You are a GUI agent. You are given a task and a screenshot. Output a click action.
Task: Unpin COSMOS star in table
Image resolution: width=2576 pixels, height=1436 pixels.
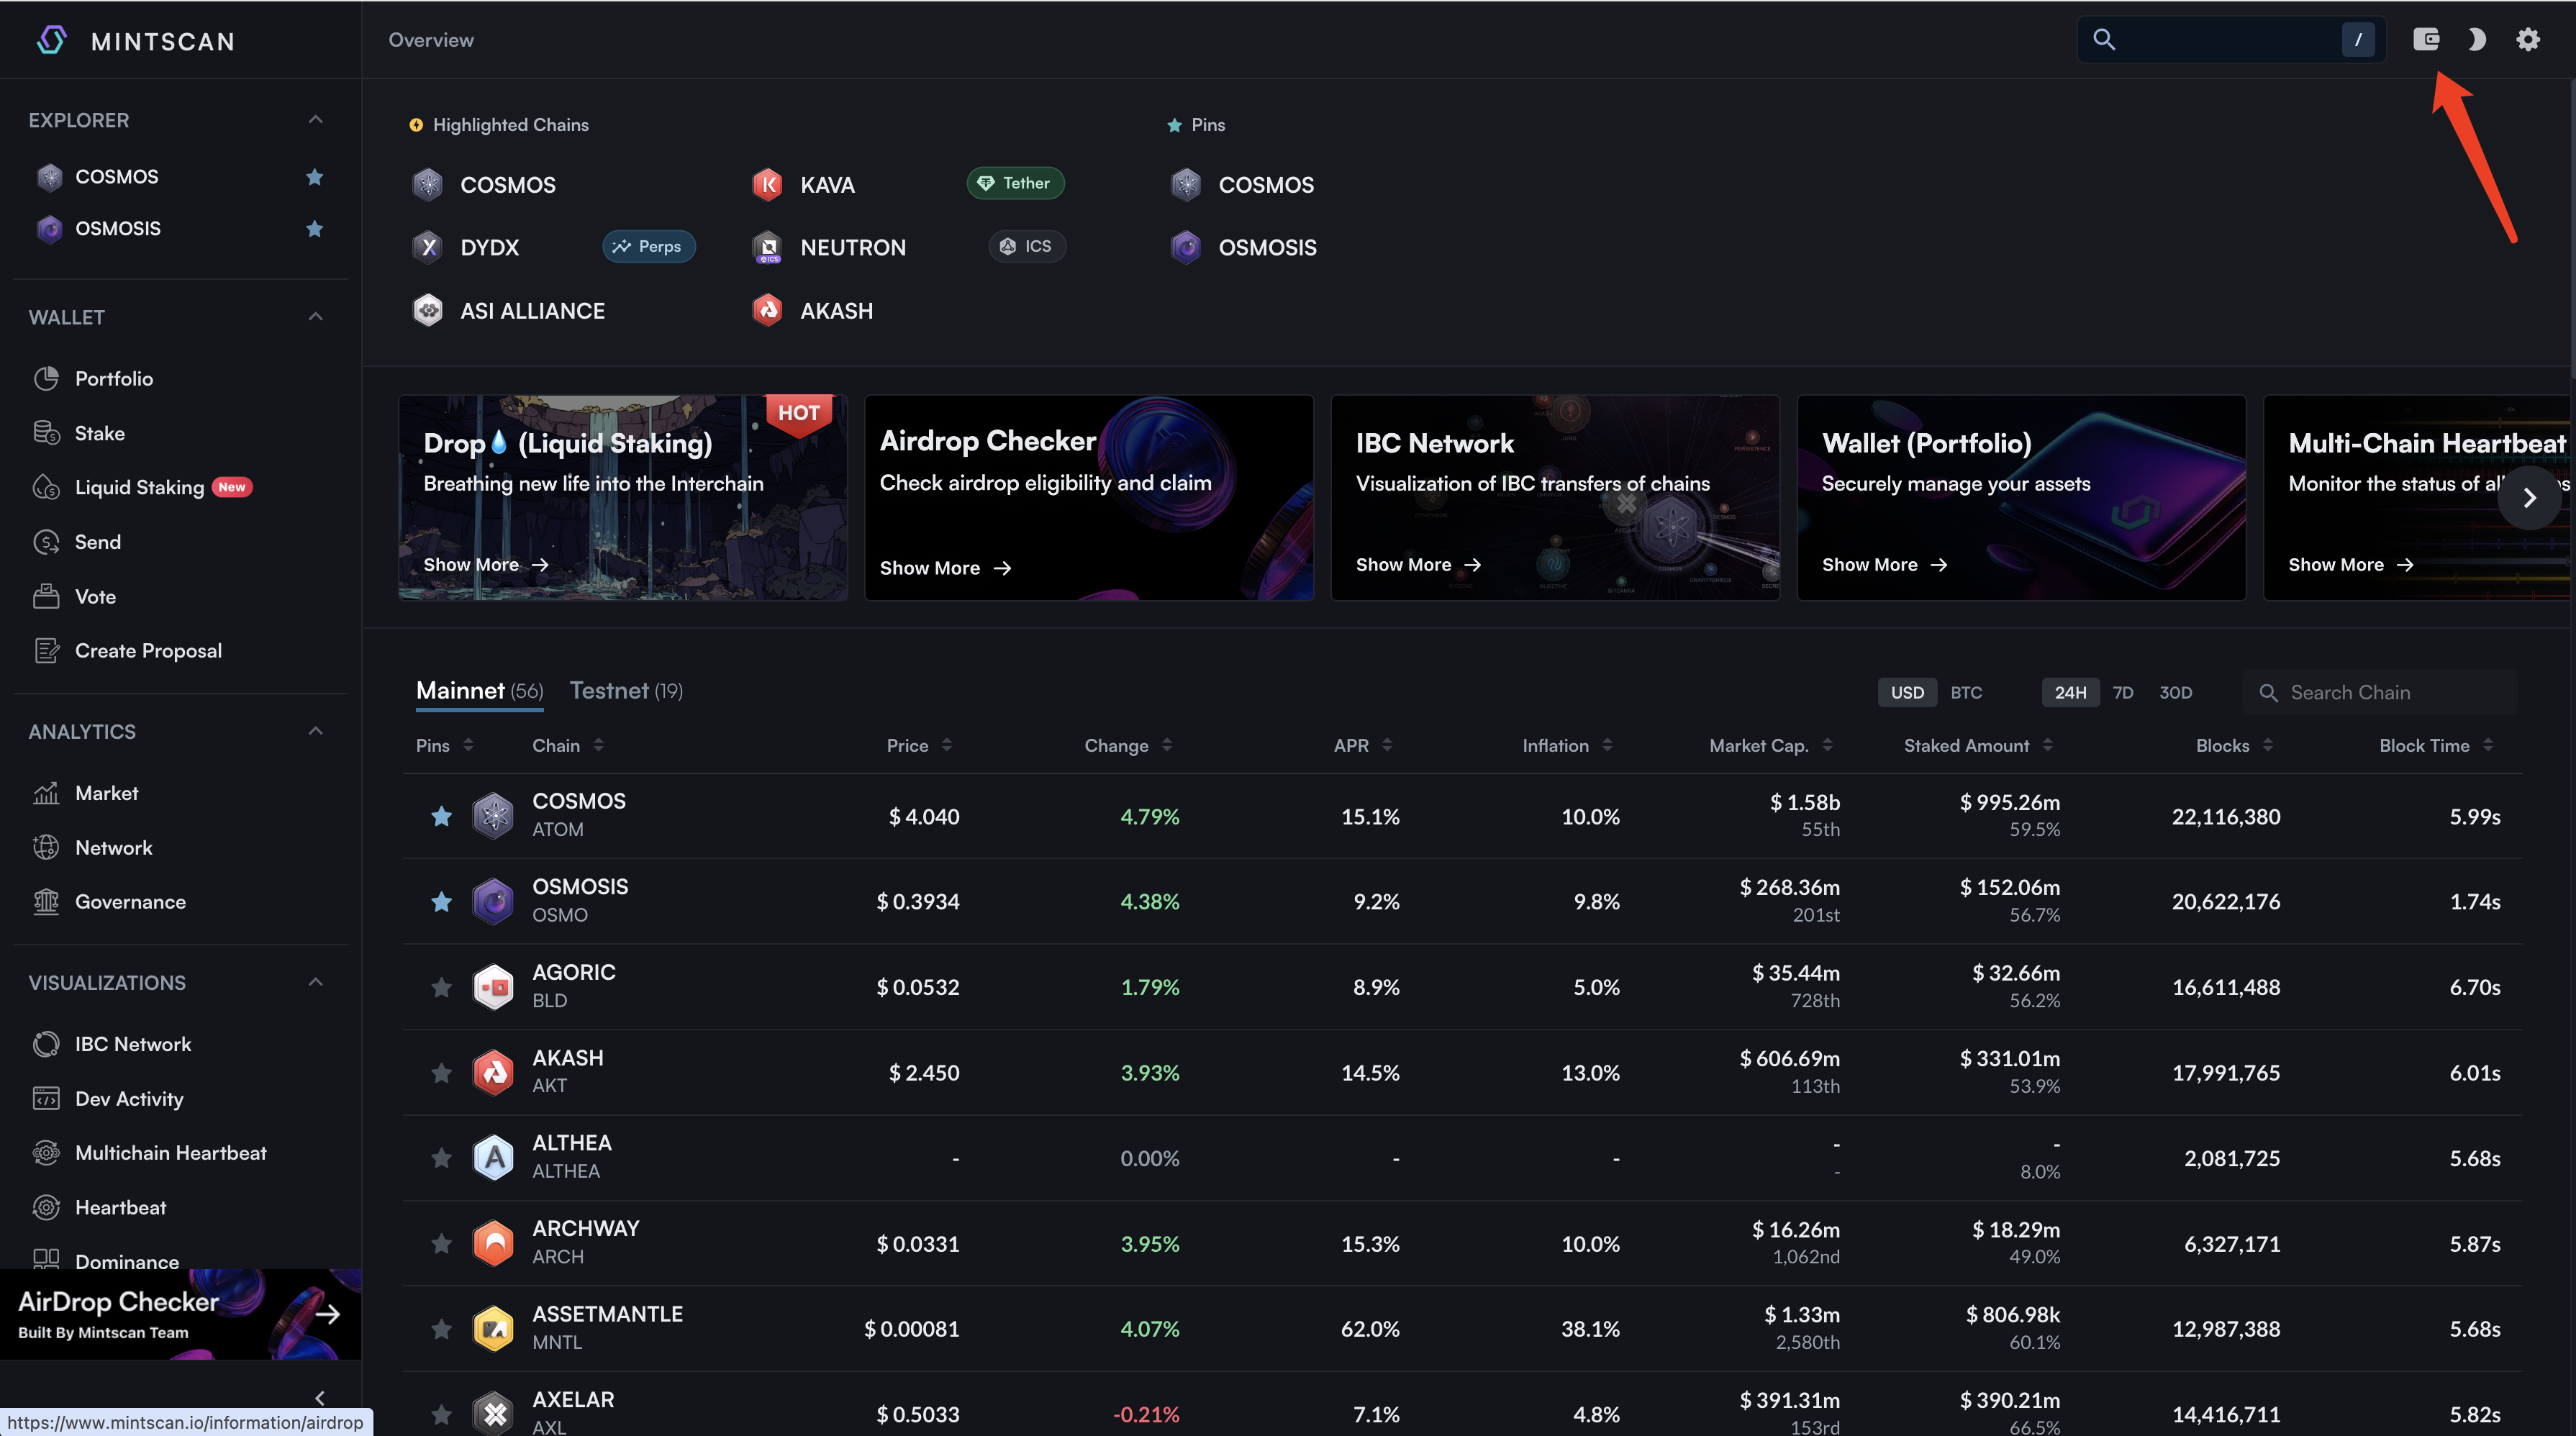pyautogui.click(x=441, y=817)
